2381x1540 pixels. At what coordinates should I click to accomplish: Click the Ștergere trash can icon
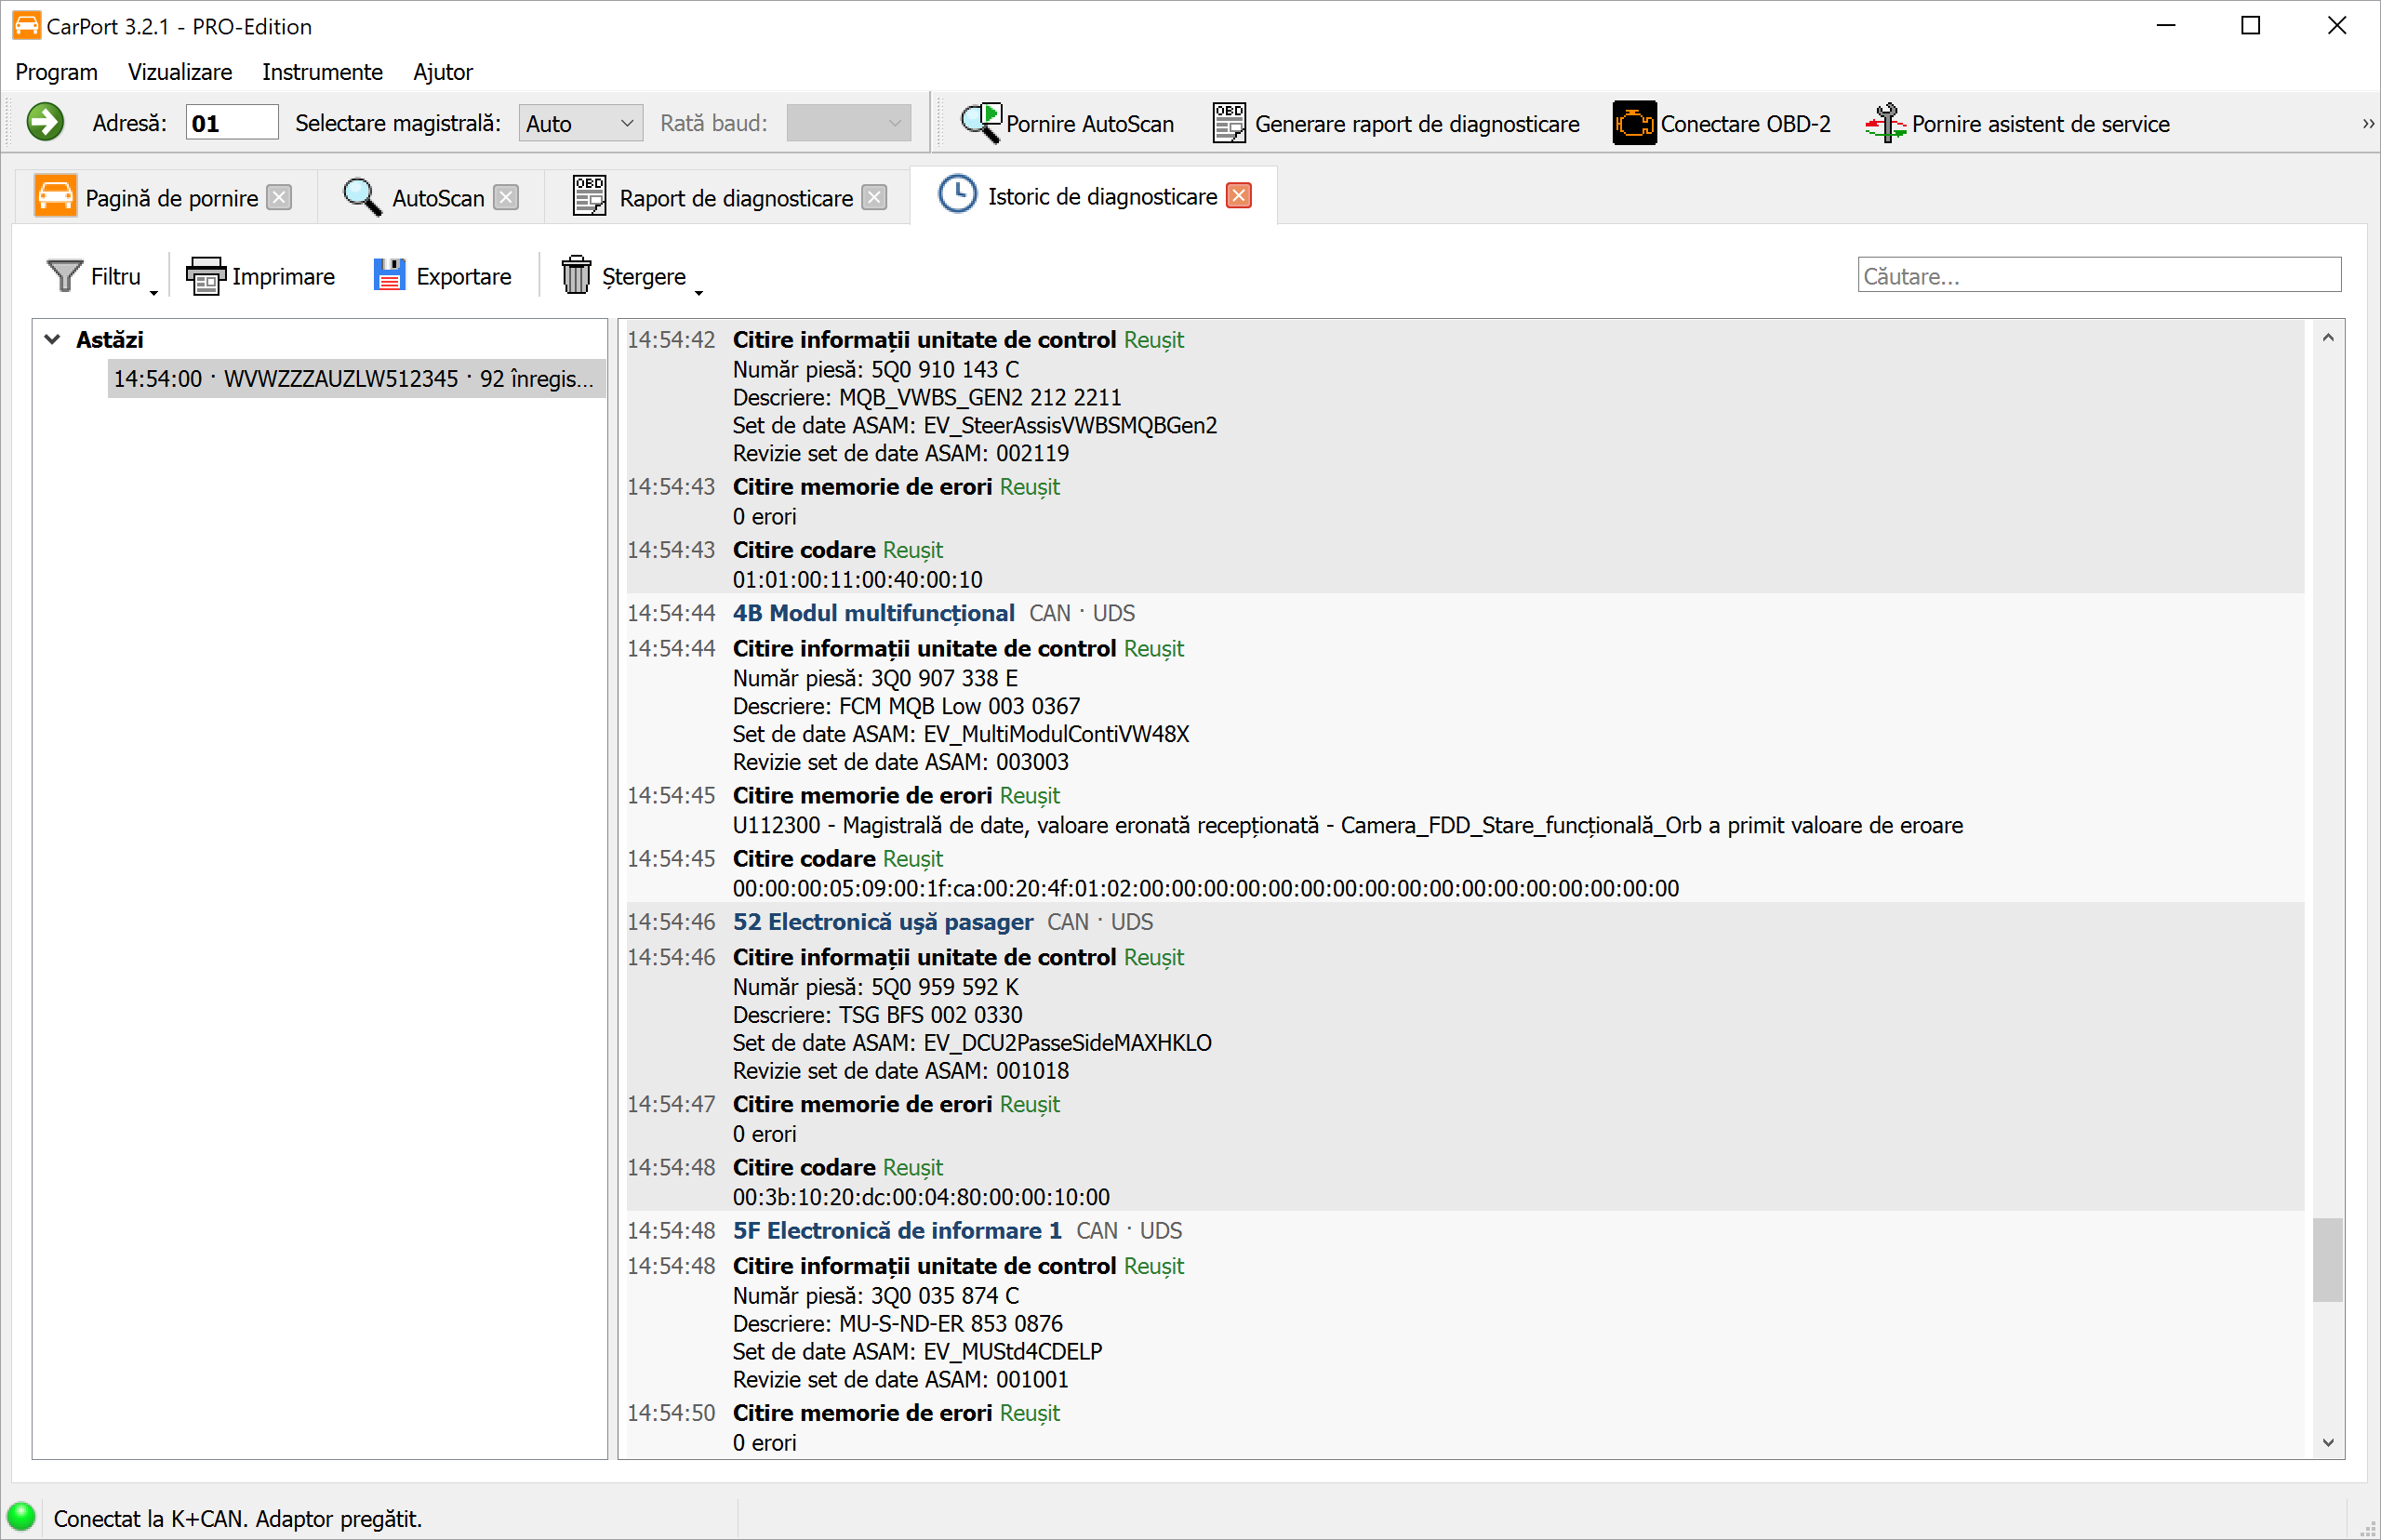[x=576, y=275]
